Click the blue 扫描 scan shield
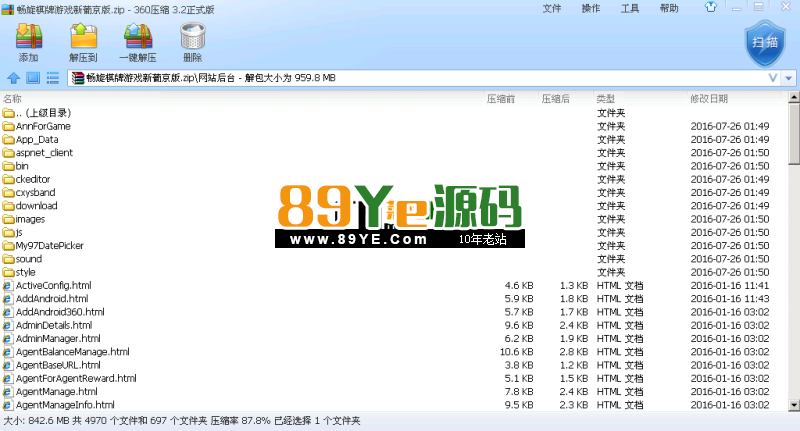 click(x=765, y=43)
